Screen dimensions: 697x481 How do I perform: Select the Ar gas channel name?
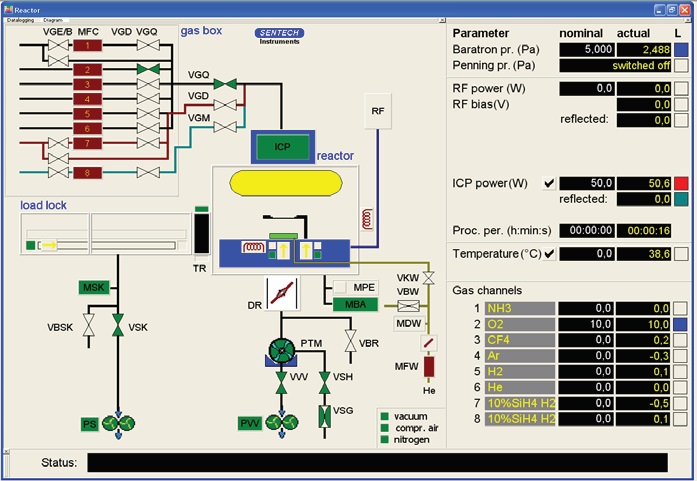(x=520, y=356)
